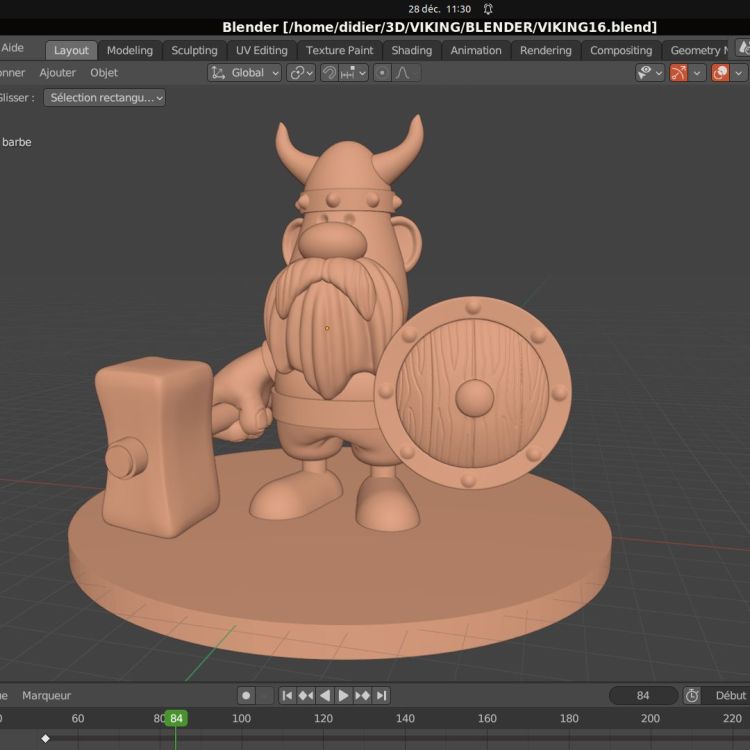Jump to the previous keyframe
The image size is (750, 750).
point(306,695)
